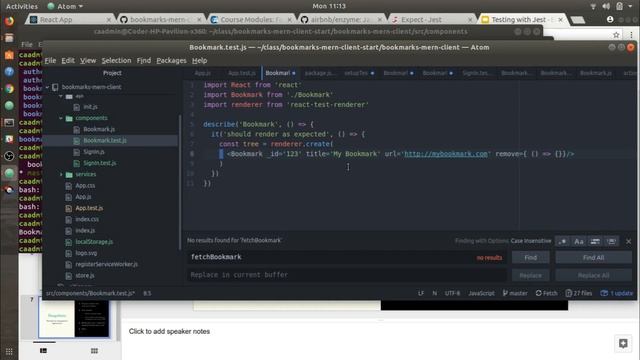Open Signin.test.js in the project tree
Viewport: 640px width, 360px height.
click(x=100, y=163)
